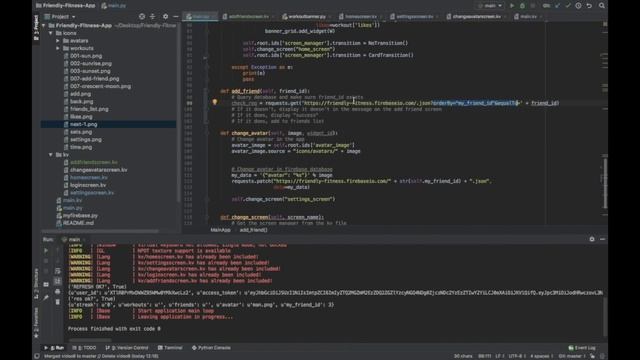Move down the stack trace arrow
Image resolution: width=640 pixels, height=360 pixels.
pos(58,261)
